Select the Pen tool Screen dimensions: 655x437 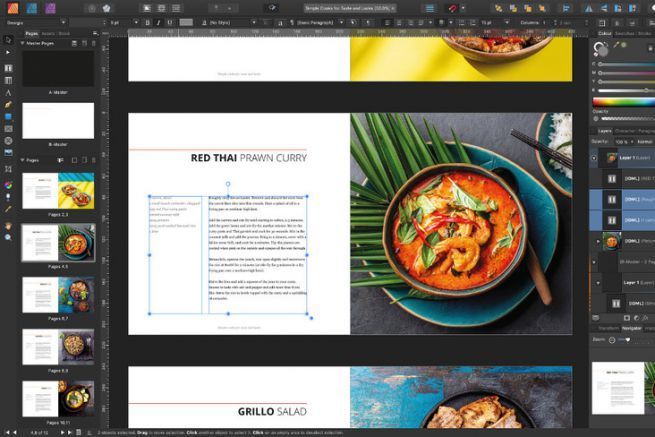(8, 105)
